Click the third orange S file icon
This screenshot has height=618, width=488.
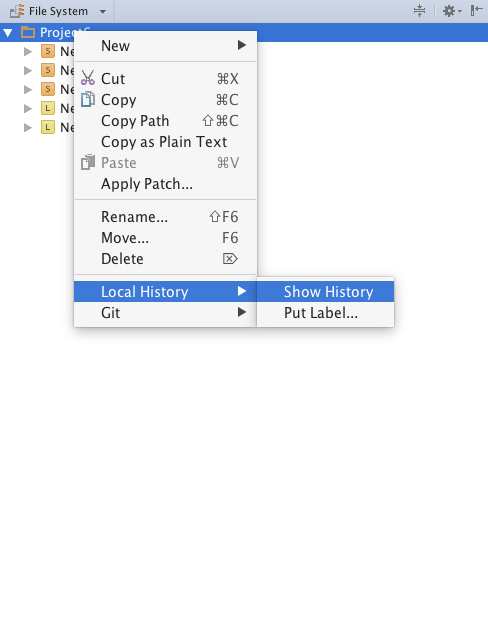[x=48, y=89]
